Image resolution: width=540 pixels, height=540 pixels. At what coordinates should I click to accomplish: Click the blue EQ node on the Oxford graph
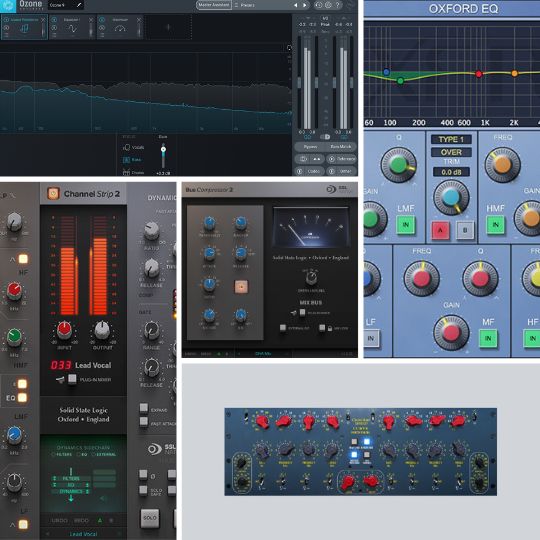[386, 72]
